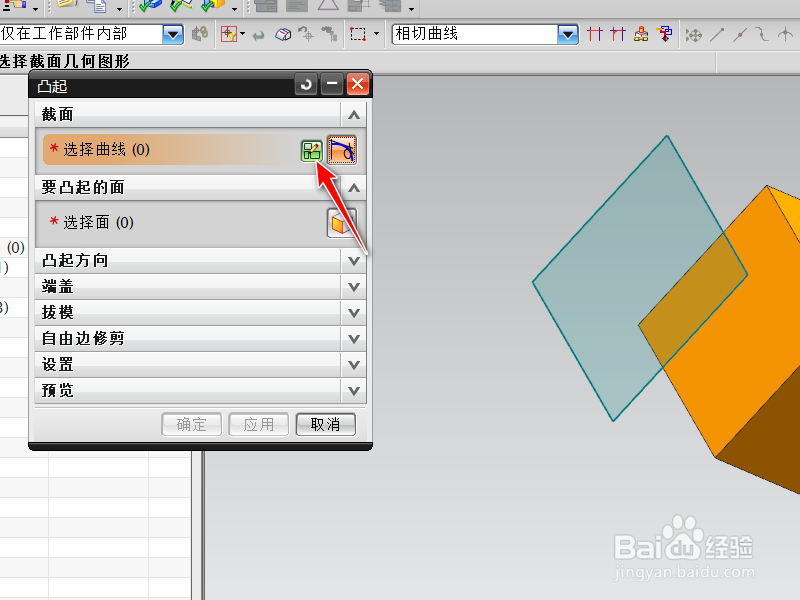Close the 凸起 dialog with red X
800x600 pixels.
[x=358, y=84]
